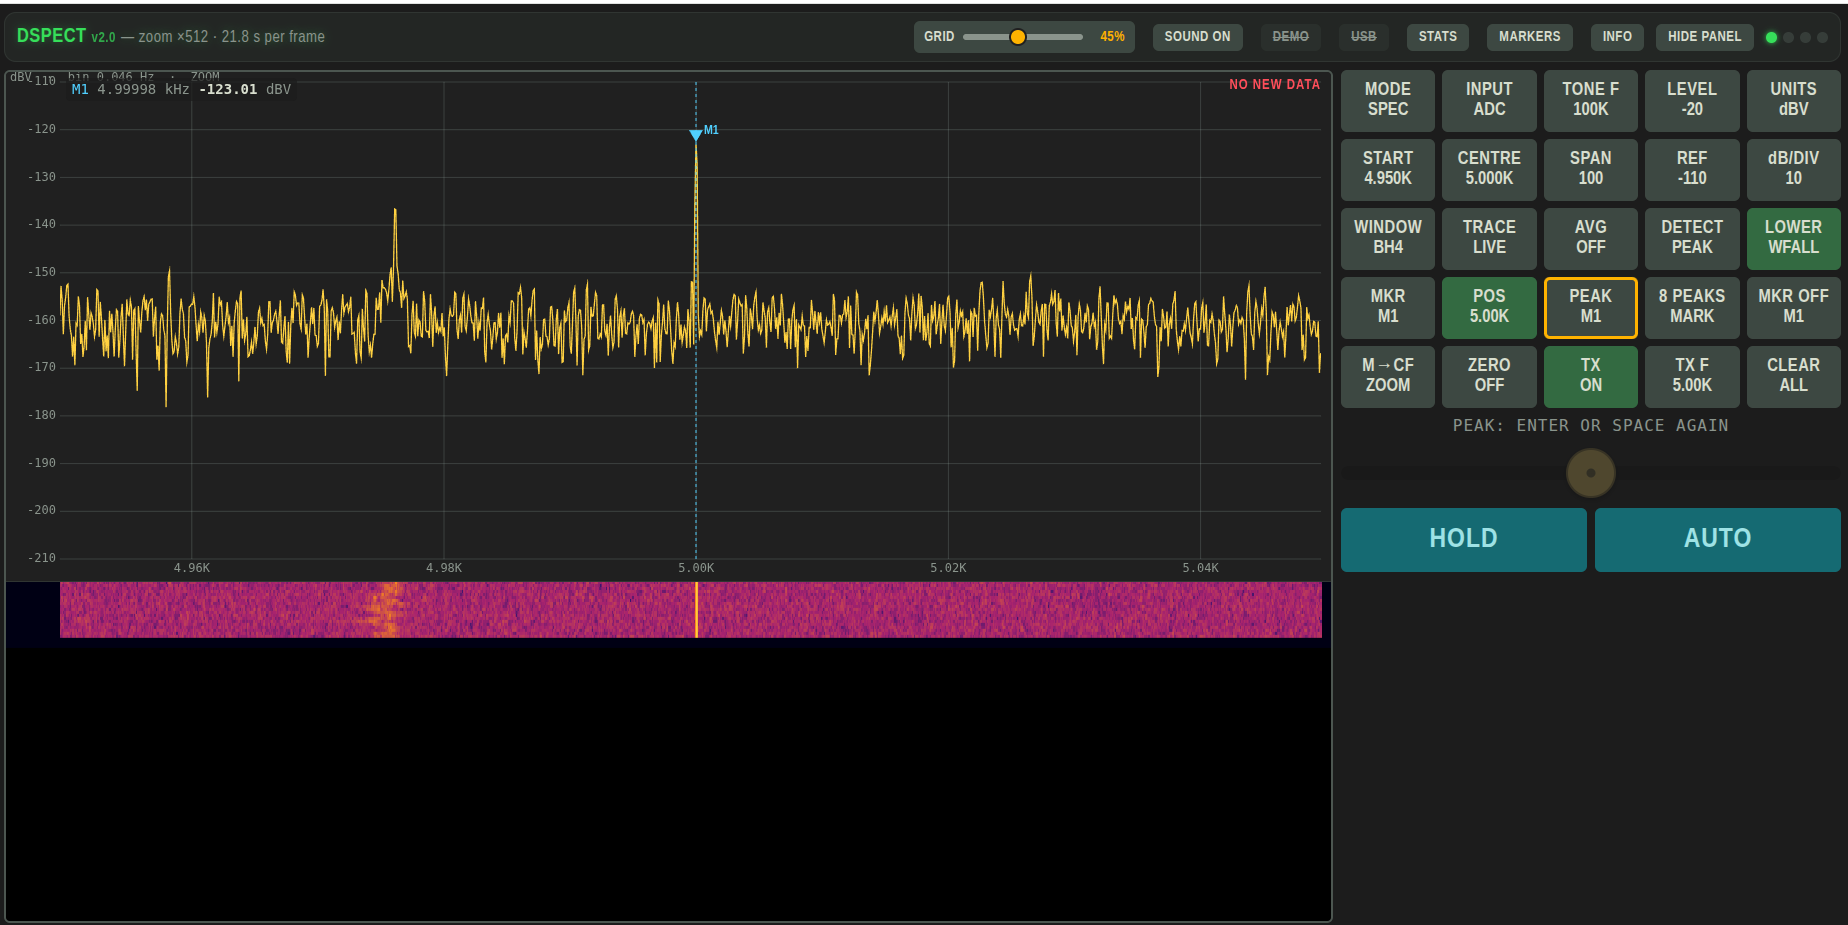Toggle the USB button
The image size is (1848, 925).
click(x=1363, y=37)
